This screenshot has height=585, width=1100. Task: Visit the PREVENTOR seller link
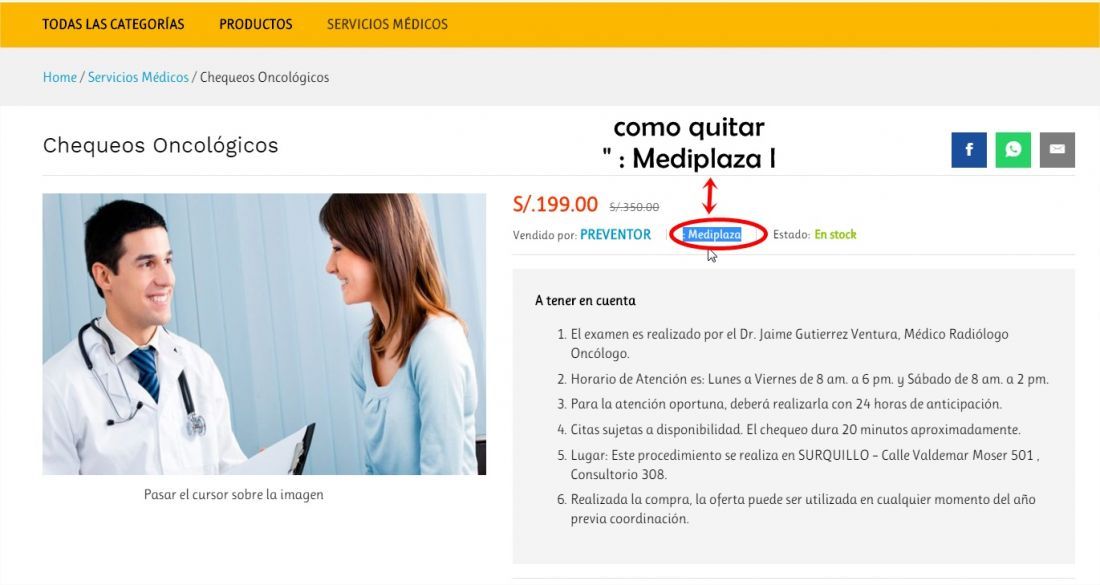[615, 234]
